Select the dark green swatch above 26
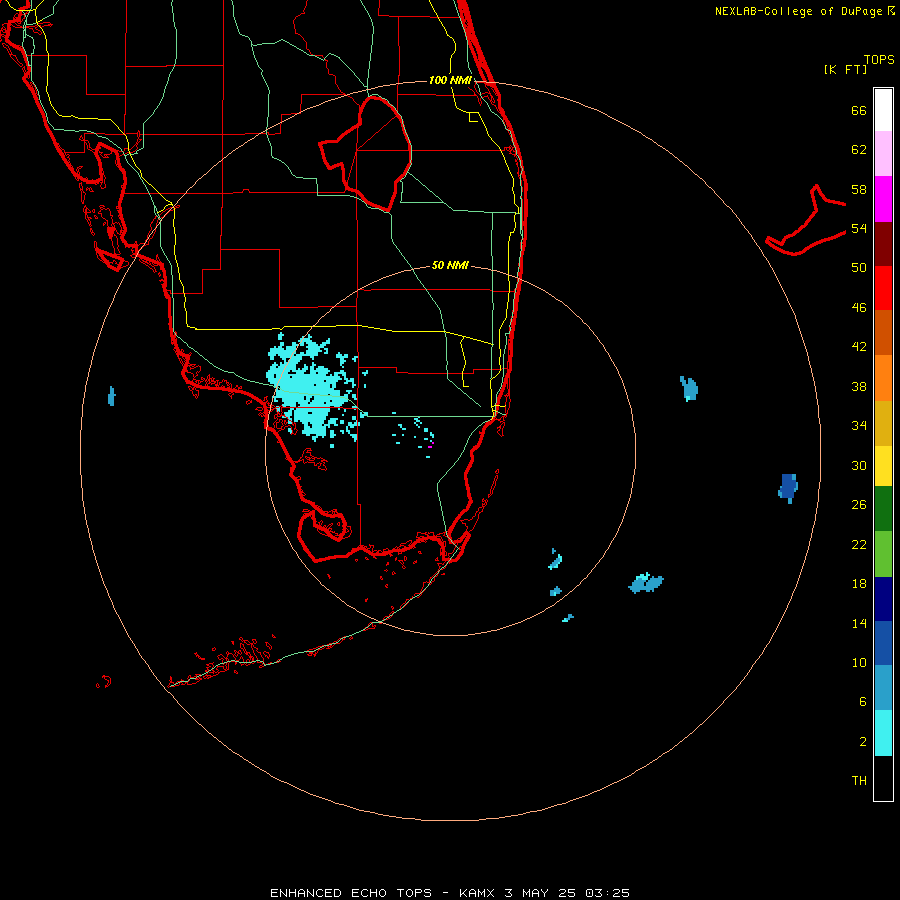900x900 pixels. (x=883, y=509)
